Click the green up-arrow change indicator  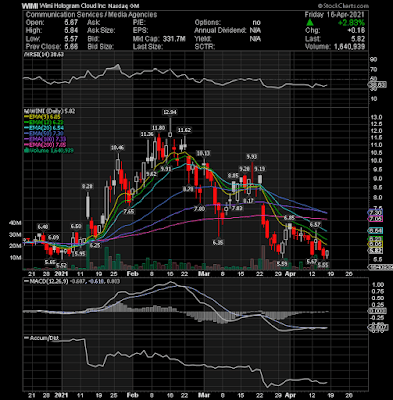(x=310, y=22)
